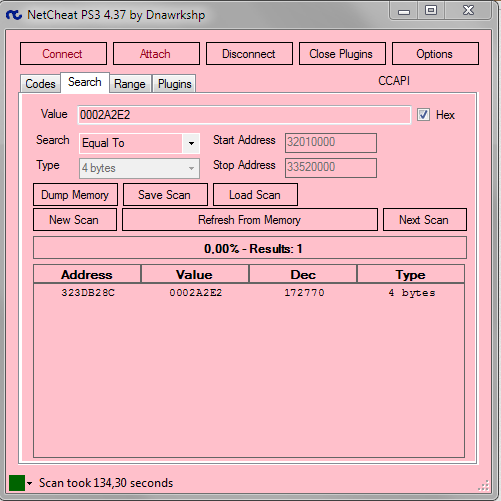Switch to the Range tab
The width and height of the screenshot is (501, 501).
tap(130, 84)
